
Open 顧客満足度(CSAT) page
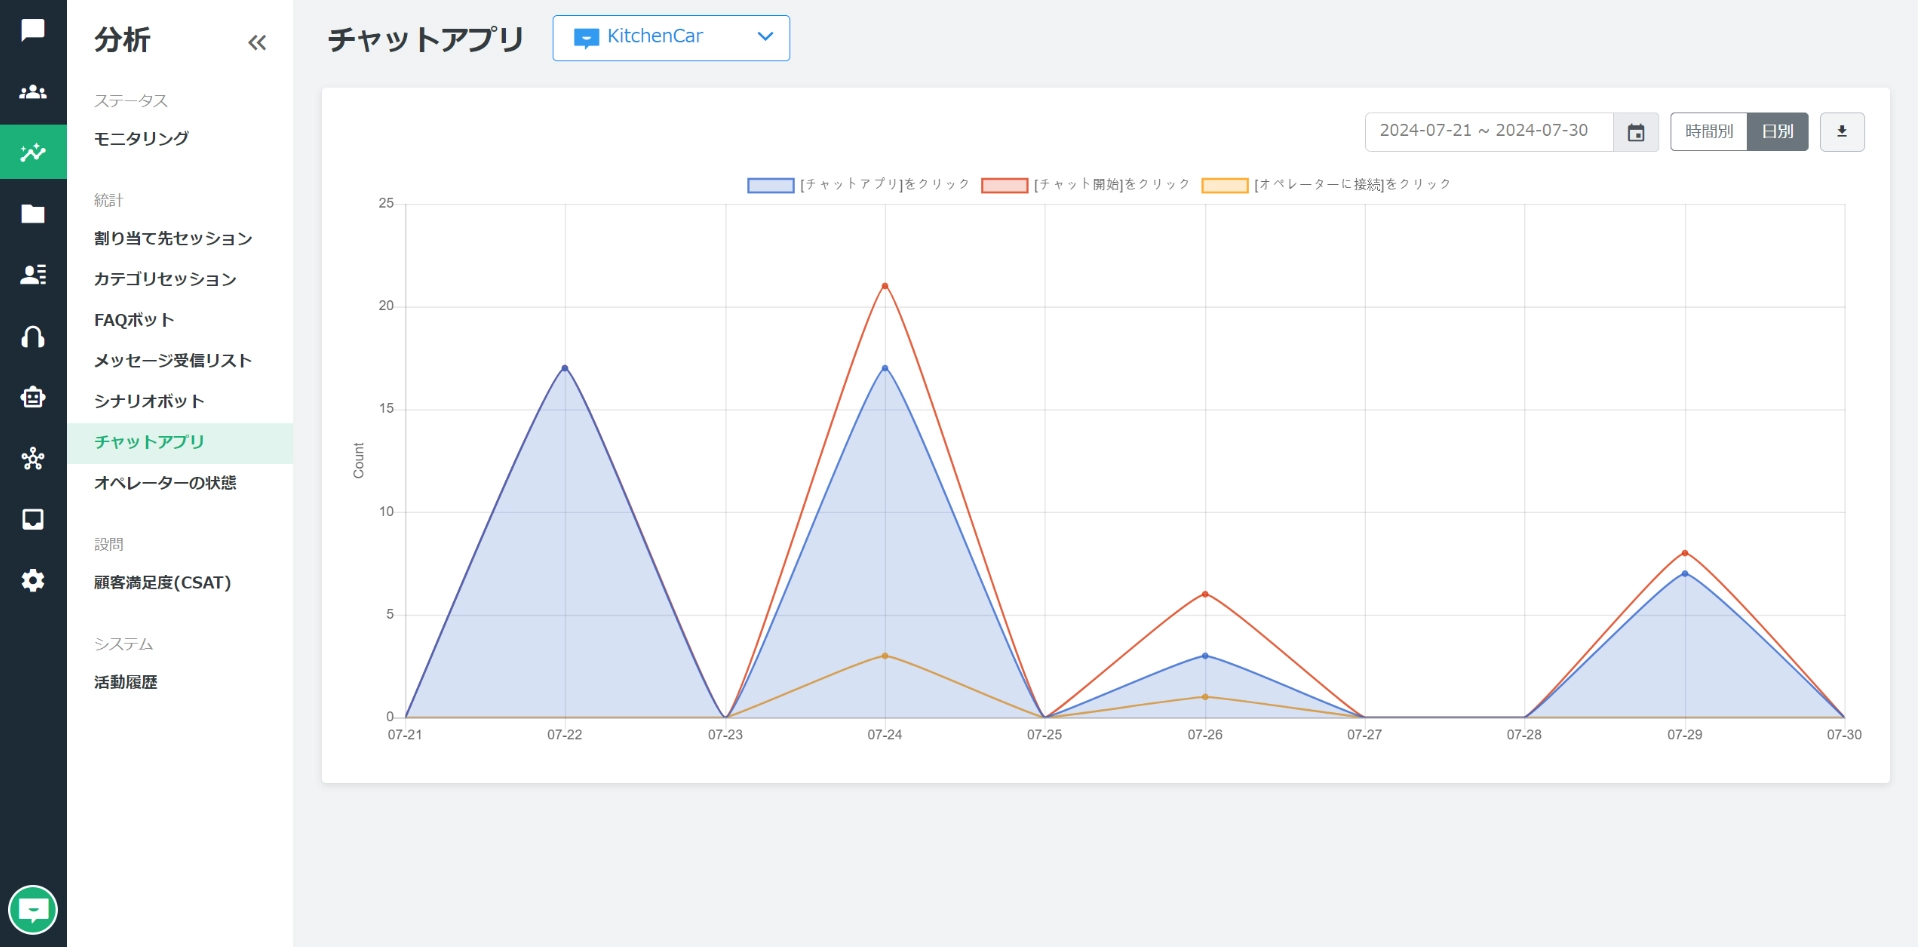162,583
